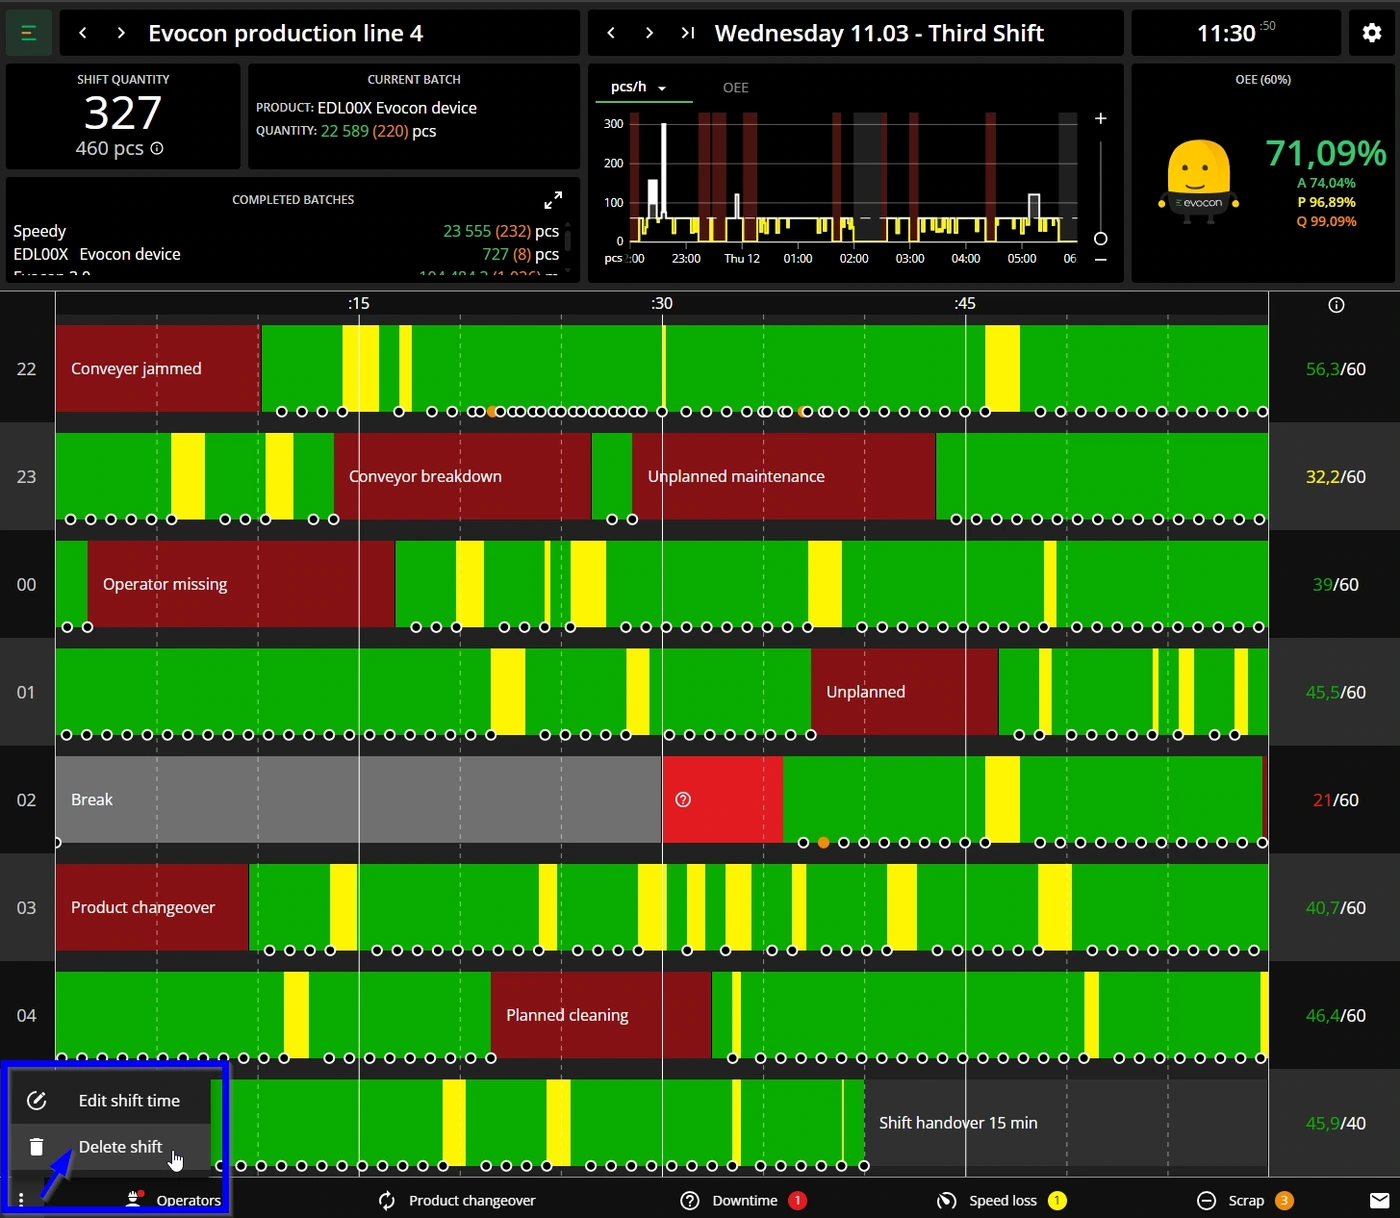Open Operators panel
Viewport: 1400px width, 1218px height.
tap(173, 1200)
